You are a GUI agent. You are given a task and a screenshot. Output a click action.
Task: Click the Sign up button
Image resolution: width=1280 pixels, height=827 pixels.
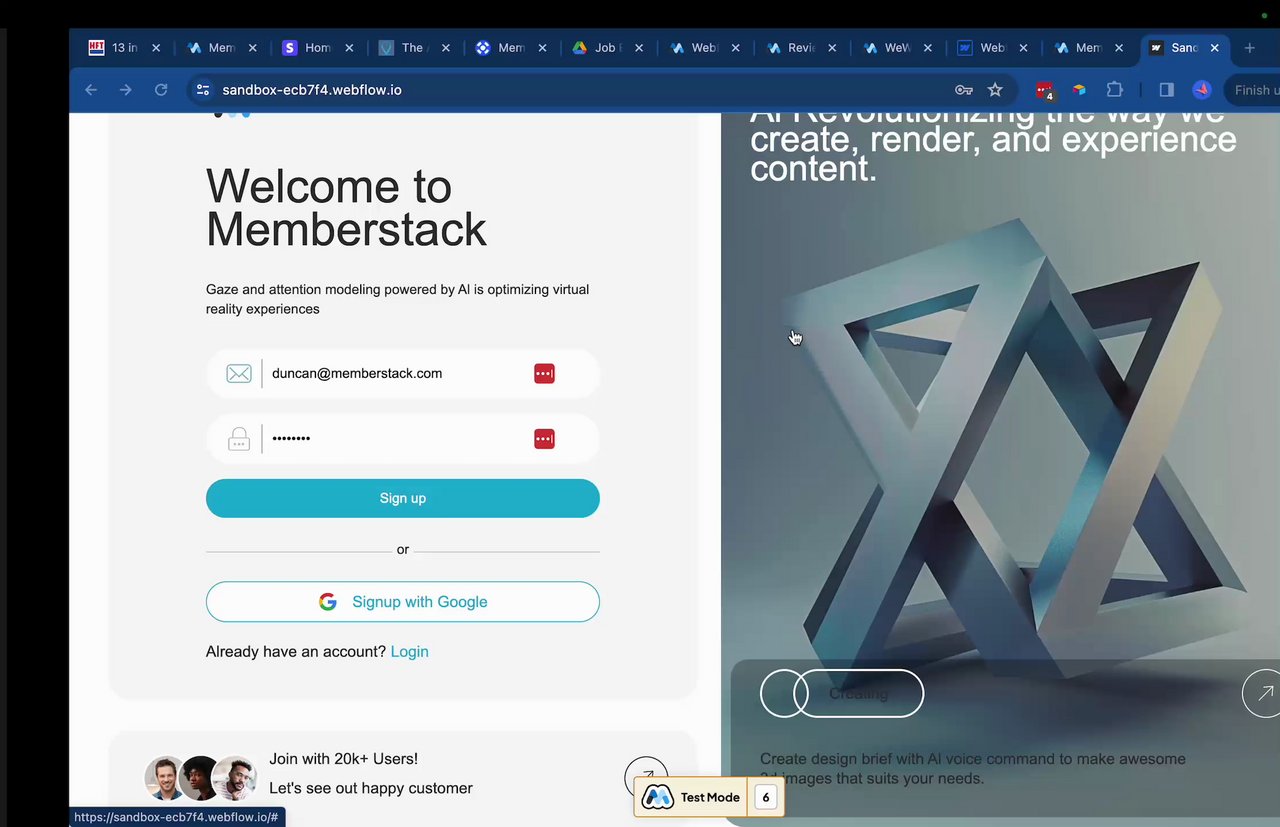pos(403,498)
